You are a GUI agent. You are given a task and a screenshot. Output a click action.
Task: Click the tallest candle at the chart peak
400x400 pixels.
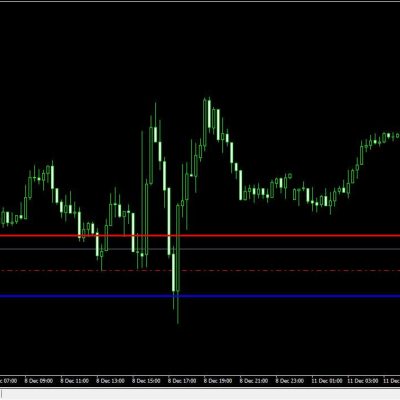pos(205,123)
